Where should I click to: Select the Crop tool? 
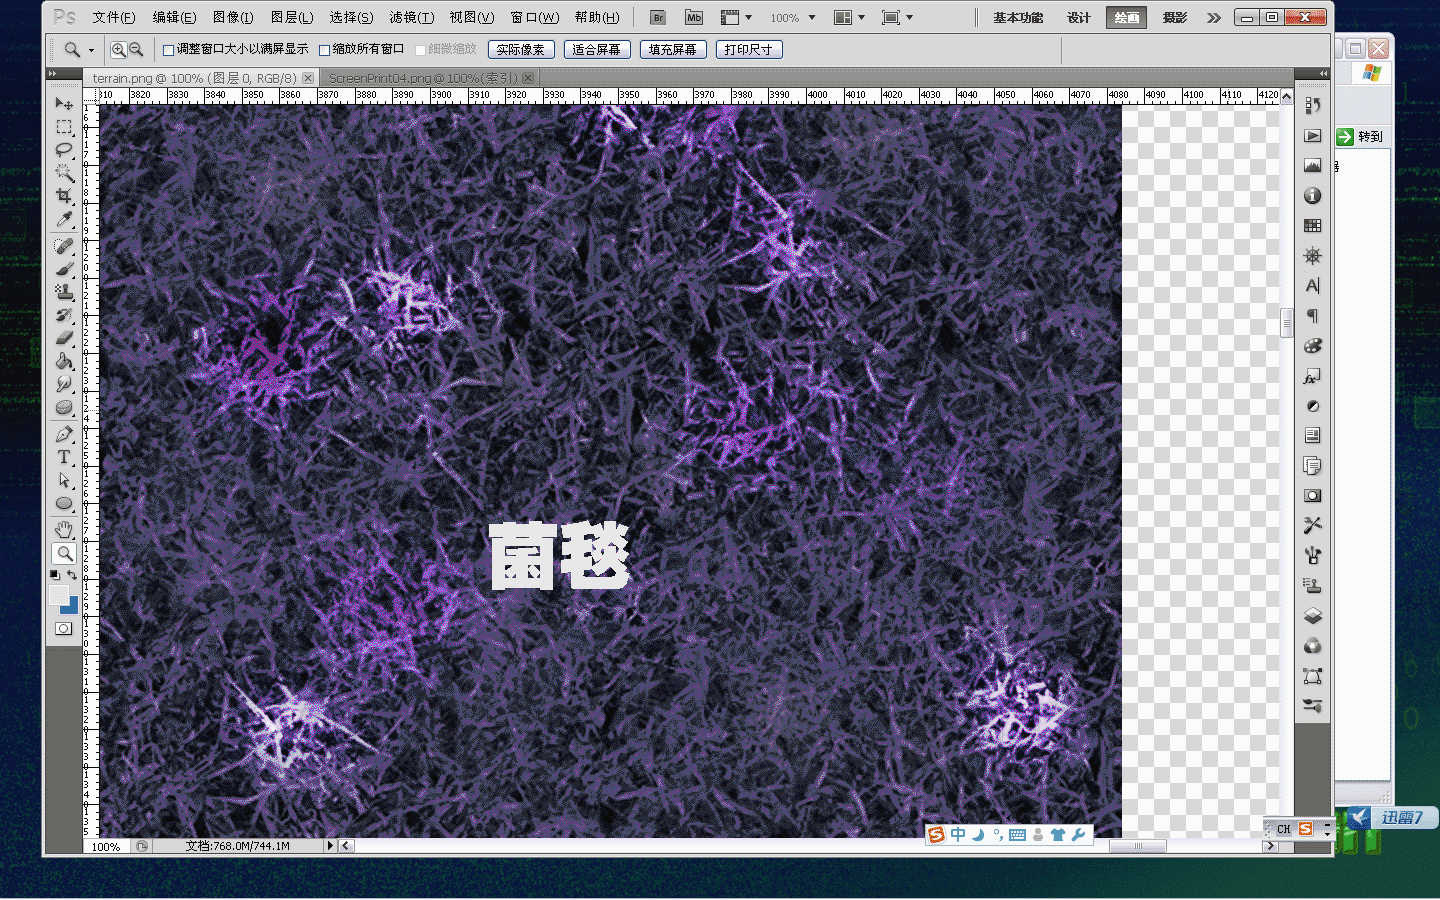[64, 196]
